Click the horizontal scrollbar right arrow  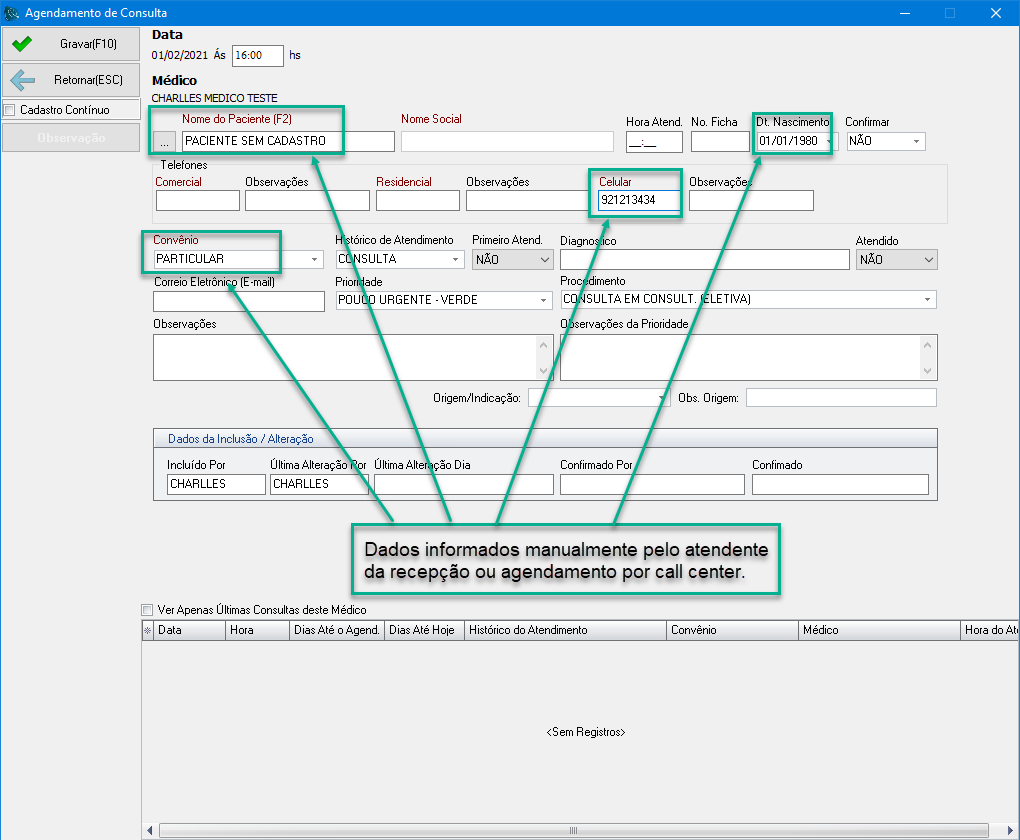coord(1010,830)
